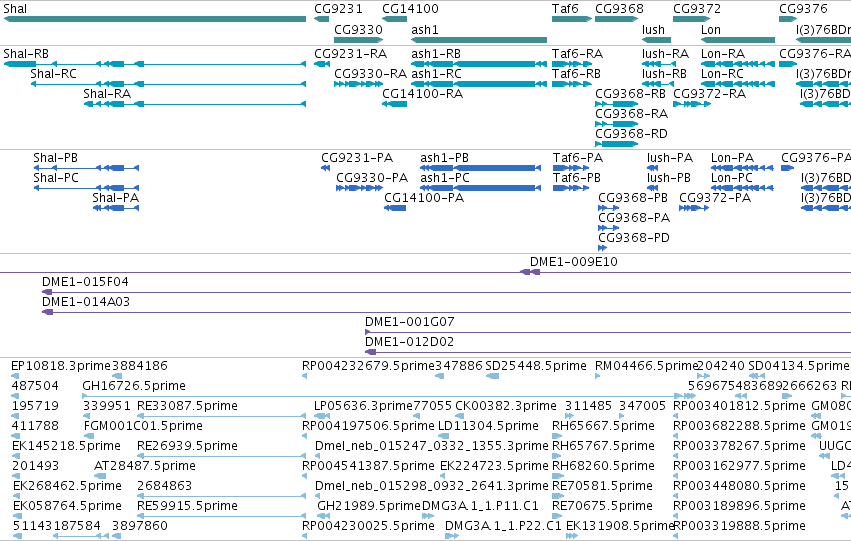Select the CG9368 gene feature
Image resolution: width=851 pixels, height=541 pixels.
tap(617, 19)
